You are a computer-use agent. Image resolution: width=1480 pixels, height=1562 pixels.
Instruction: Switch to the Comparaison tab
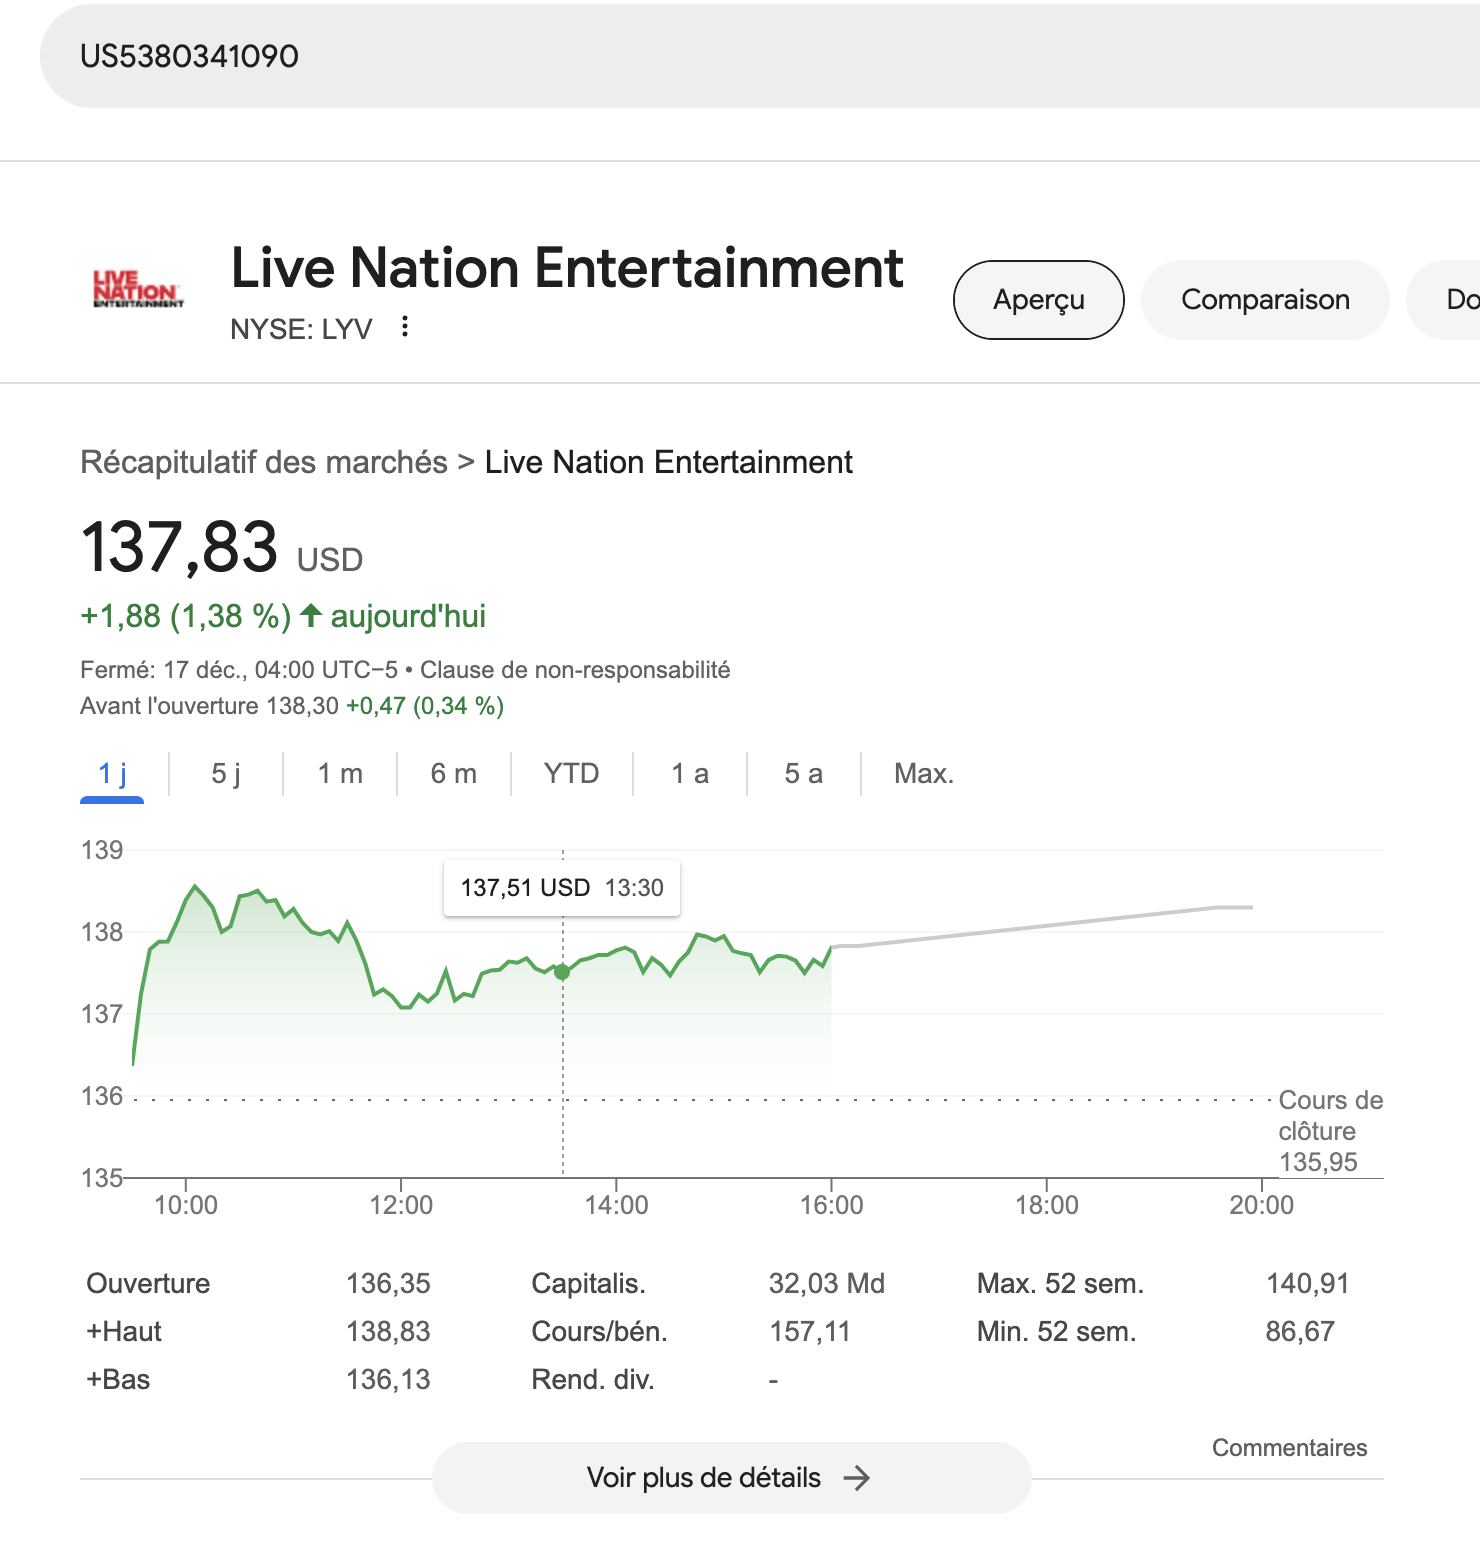pos(1264,300)
